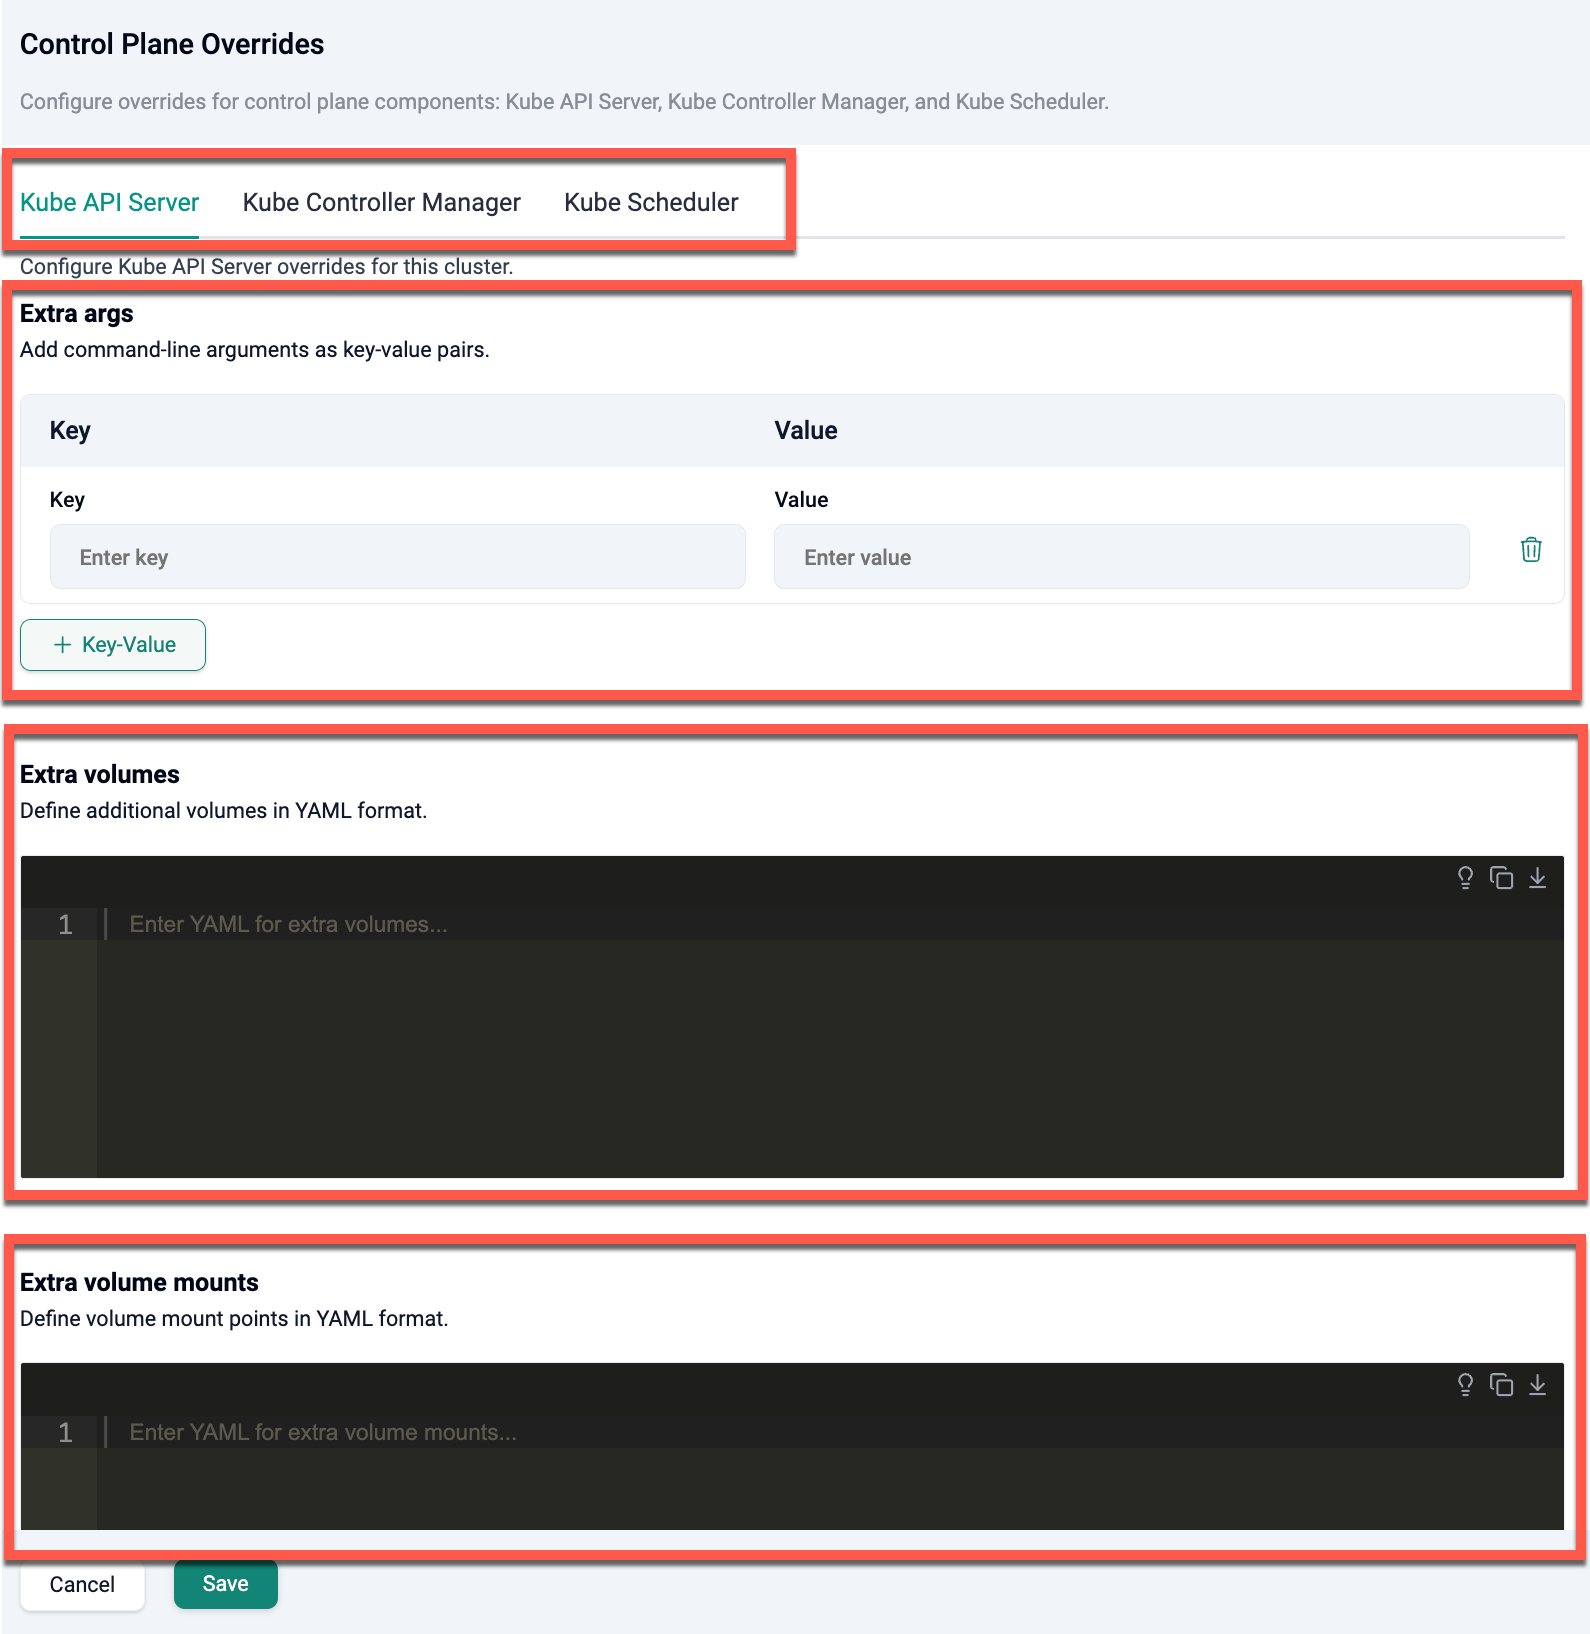Click into the Extra volumes YAML editor
The width and height of the screenshot is (1590, 1634).
[x=830, y=1040]
